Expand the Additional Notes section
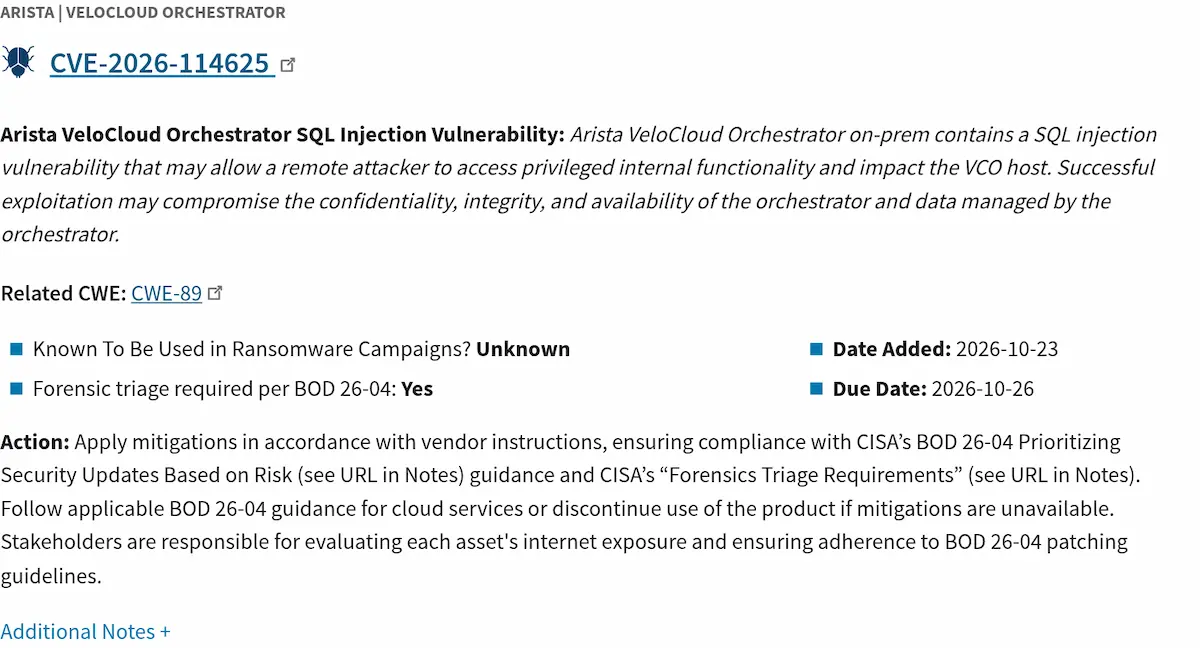Image resolution: width=1200 pixels, height=648 pixels. pos(85,632)
